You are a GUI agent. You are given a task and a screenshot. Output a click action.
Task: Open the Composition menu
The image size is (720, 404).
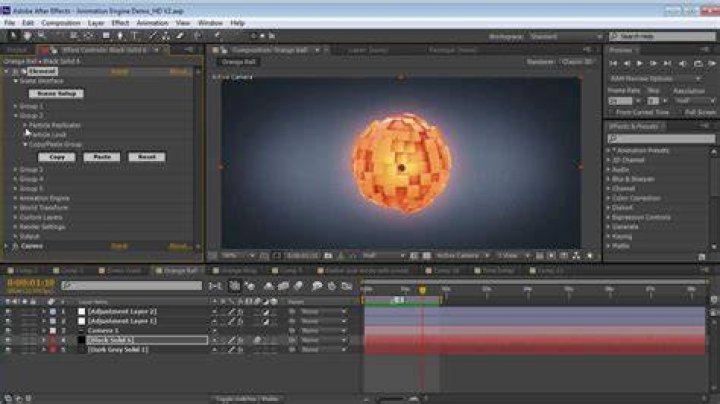(x=61, y=22)
